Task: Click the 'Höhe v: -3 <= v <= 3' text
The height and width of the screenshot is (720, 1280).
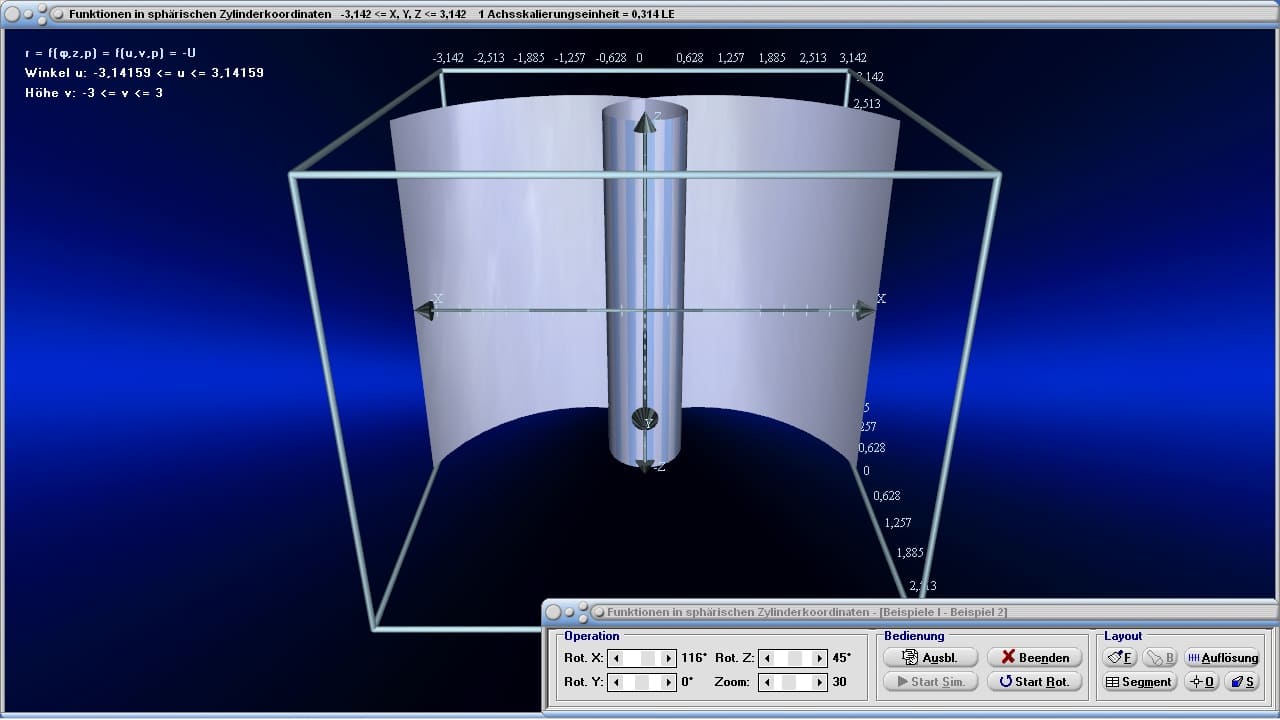Action: [x=93, y=93]
